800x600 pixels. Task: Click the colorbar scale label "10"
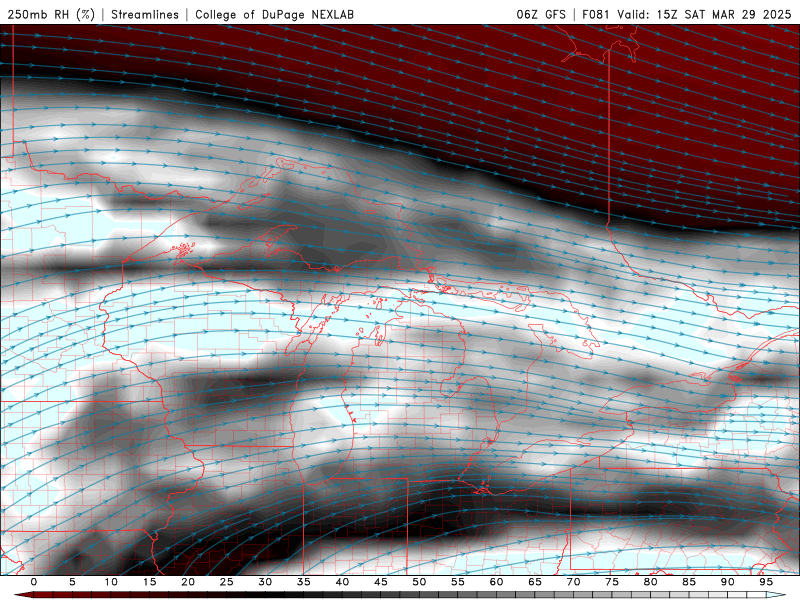click(x=111, y=582)
